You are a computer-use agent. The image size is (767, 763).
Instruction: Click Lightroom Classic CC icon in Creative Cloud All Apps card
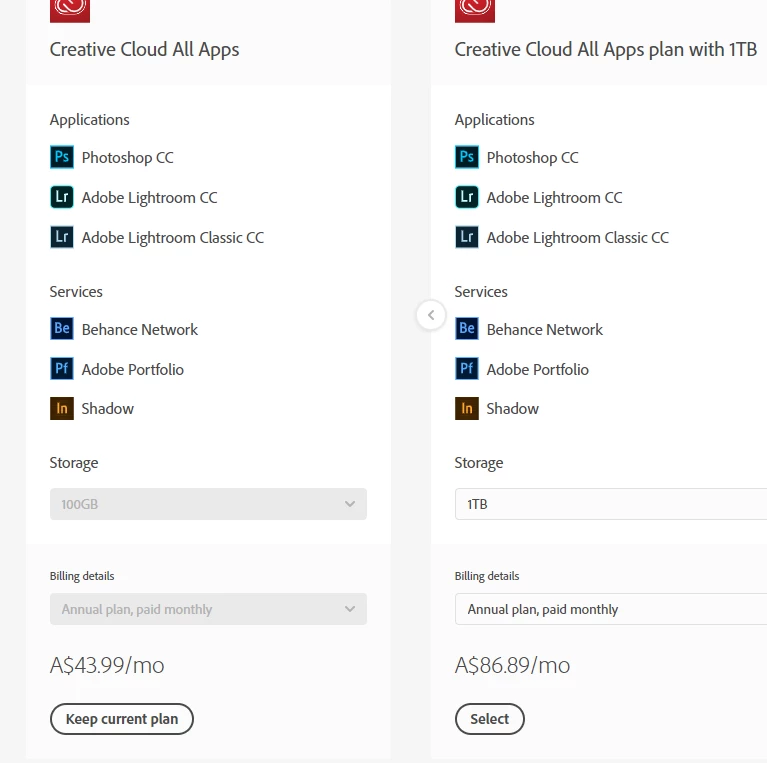tap(62, 237)
